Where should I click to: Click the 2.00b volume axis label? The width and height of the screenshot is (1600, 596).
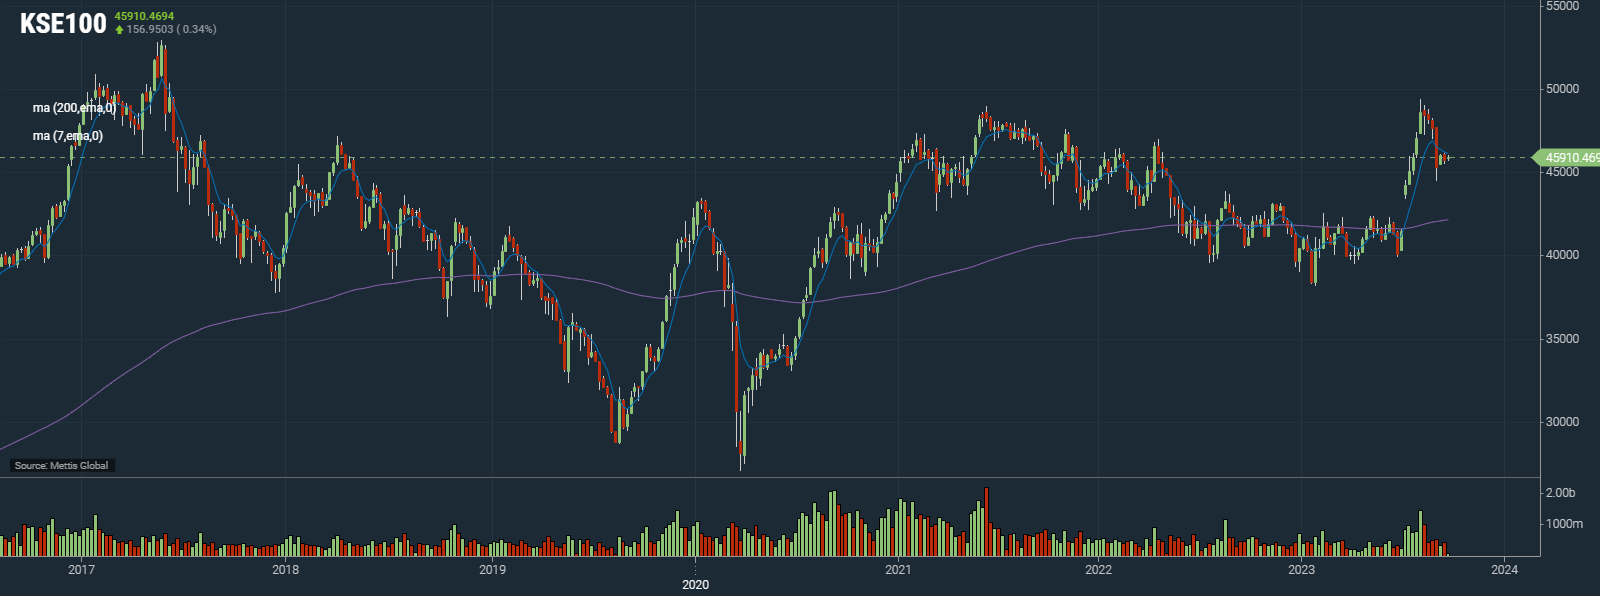(1560, 493)
